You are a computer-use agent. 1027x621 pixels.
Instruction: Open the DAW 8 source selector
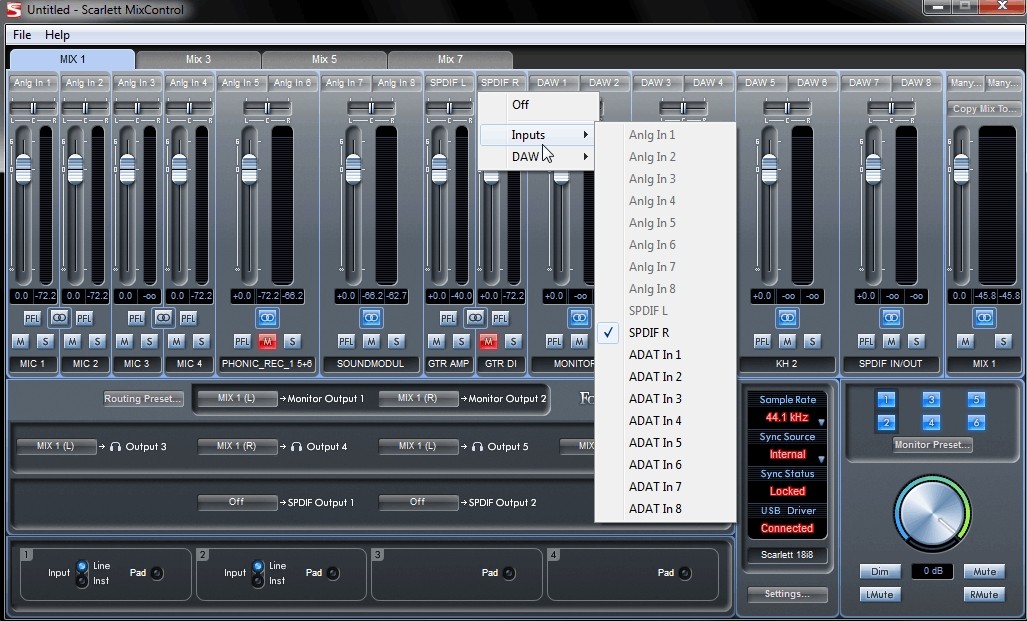[x=916, y=83]
